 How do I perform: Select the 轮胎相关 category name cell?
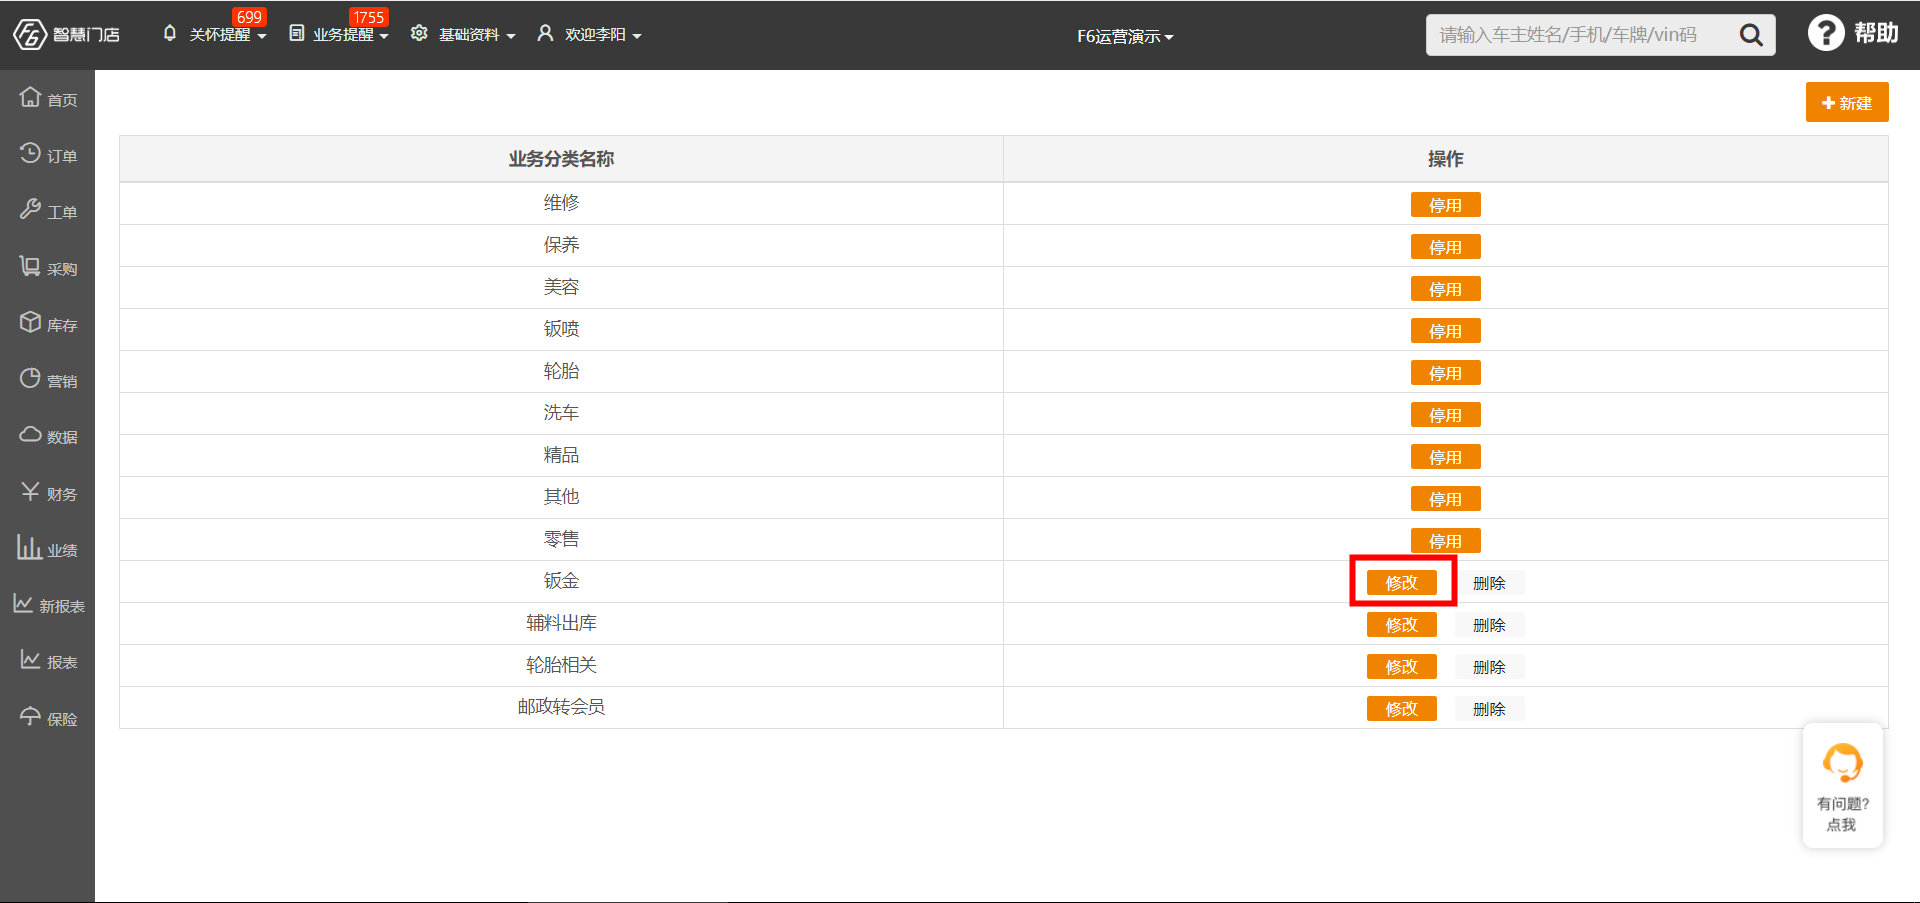coord(561,665)
